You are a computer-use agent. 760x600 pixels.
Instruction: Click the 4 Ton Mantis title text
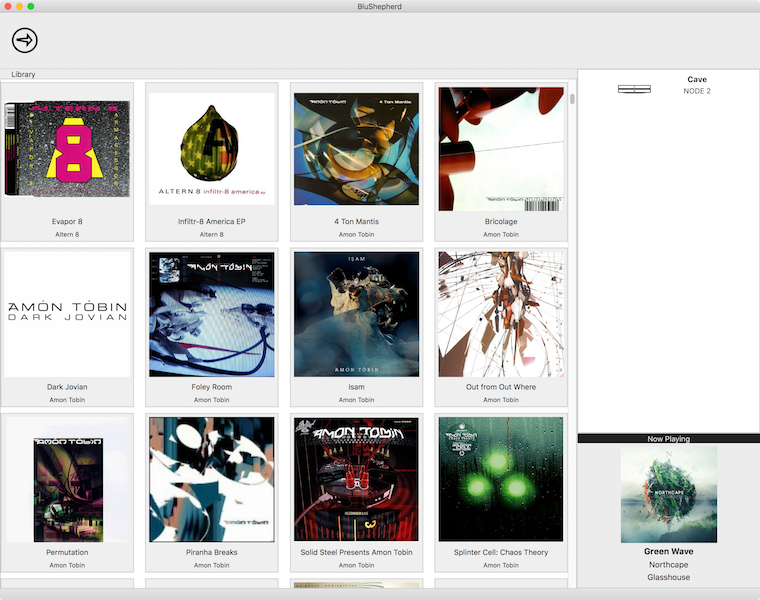pyautogui.click(x=356, y=221)
